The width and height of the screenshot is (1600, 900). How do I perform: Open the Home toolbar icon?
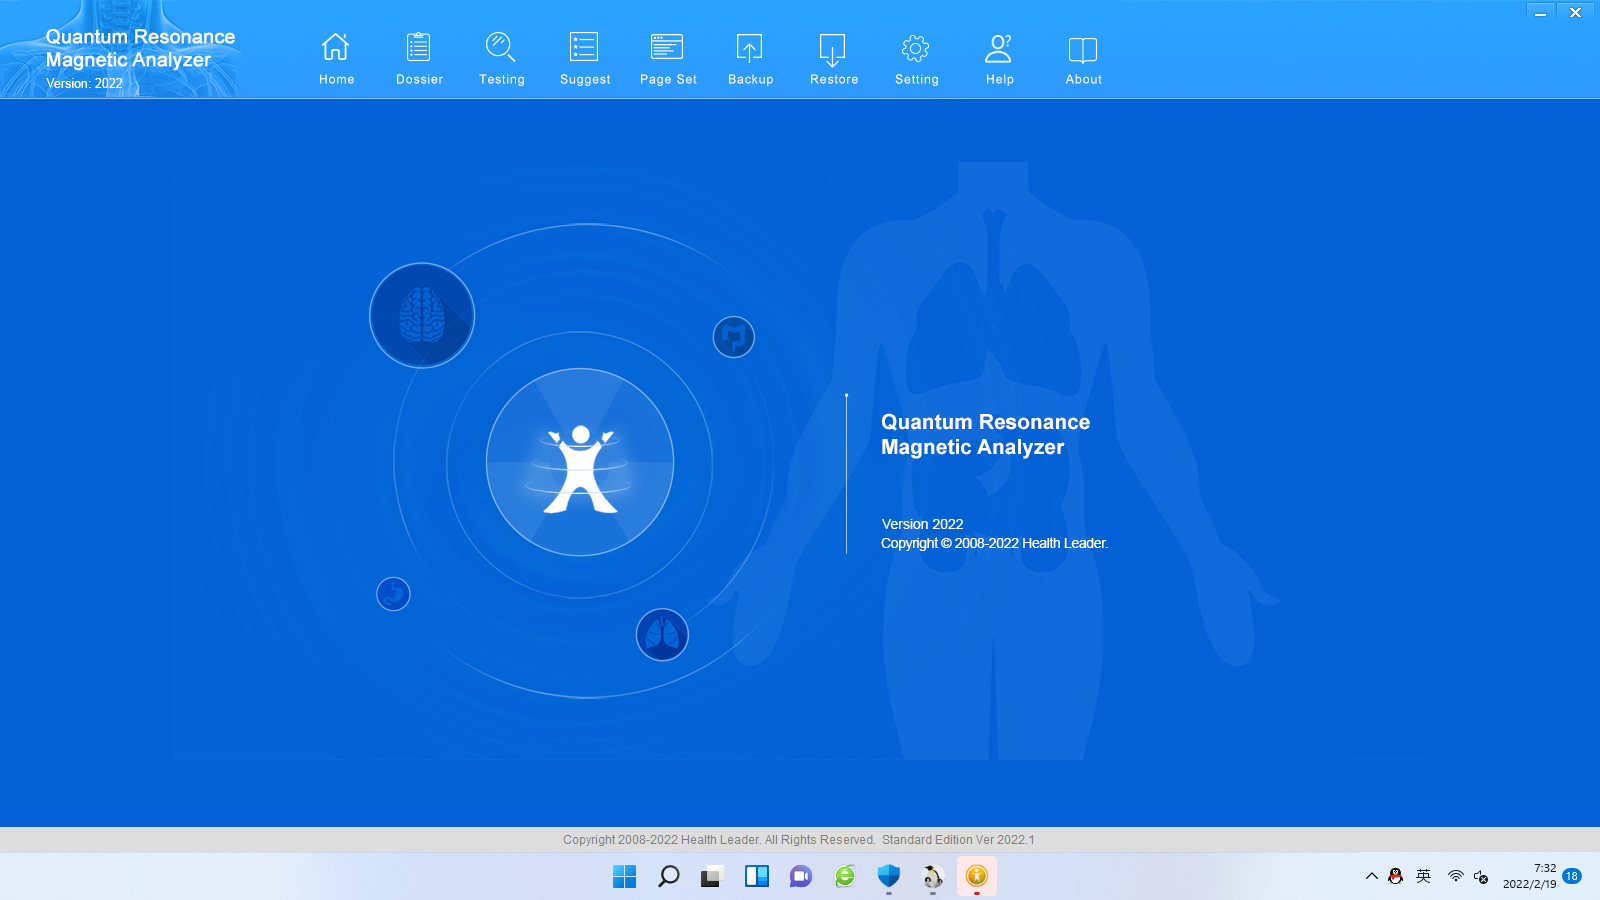[336, 47]
